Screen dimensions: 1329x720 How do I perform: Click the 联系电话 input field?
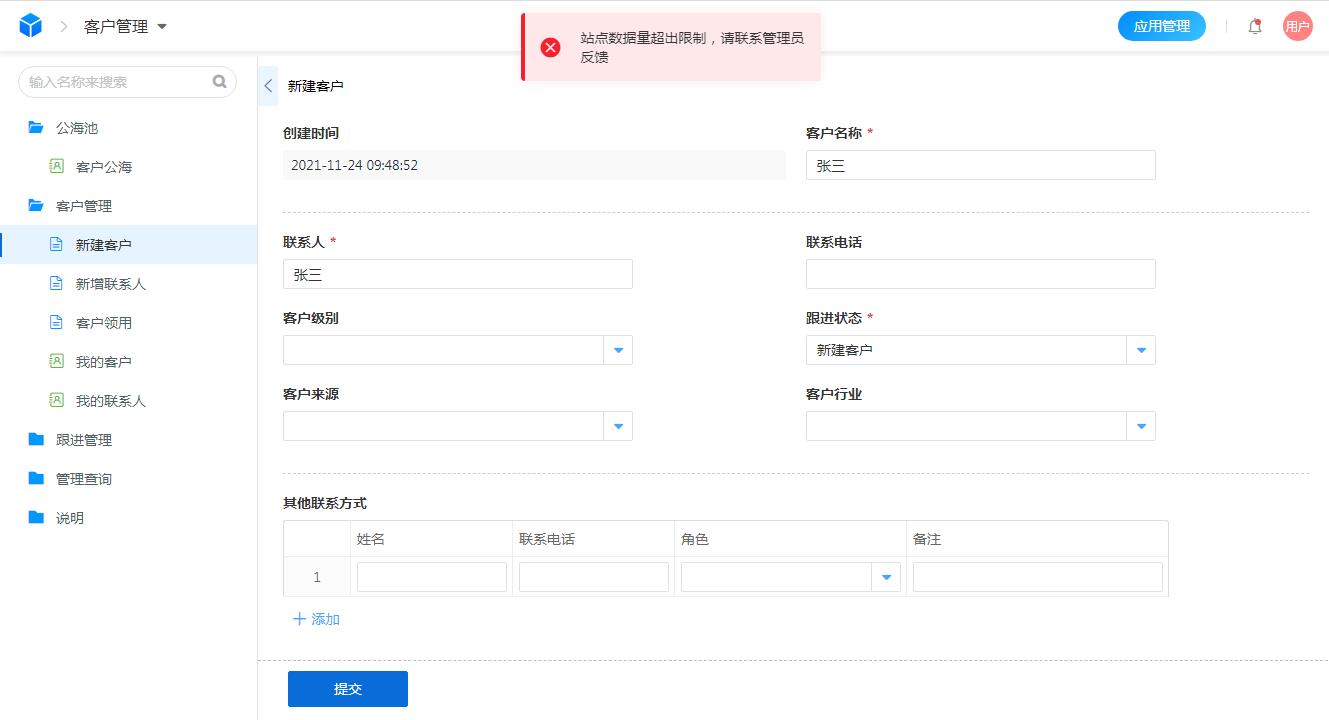[x=980, y=273]
